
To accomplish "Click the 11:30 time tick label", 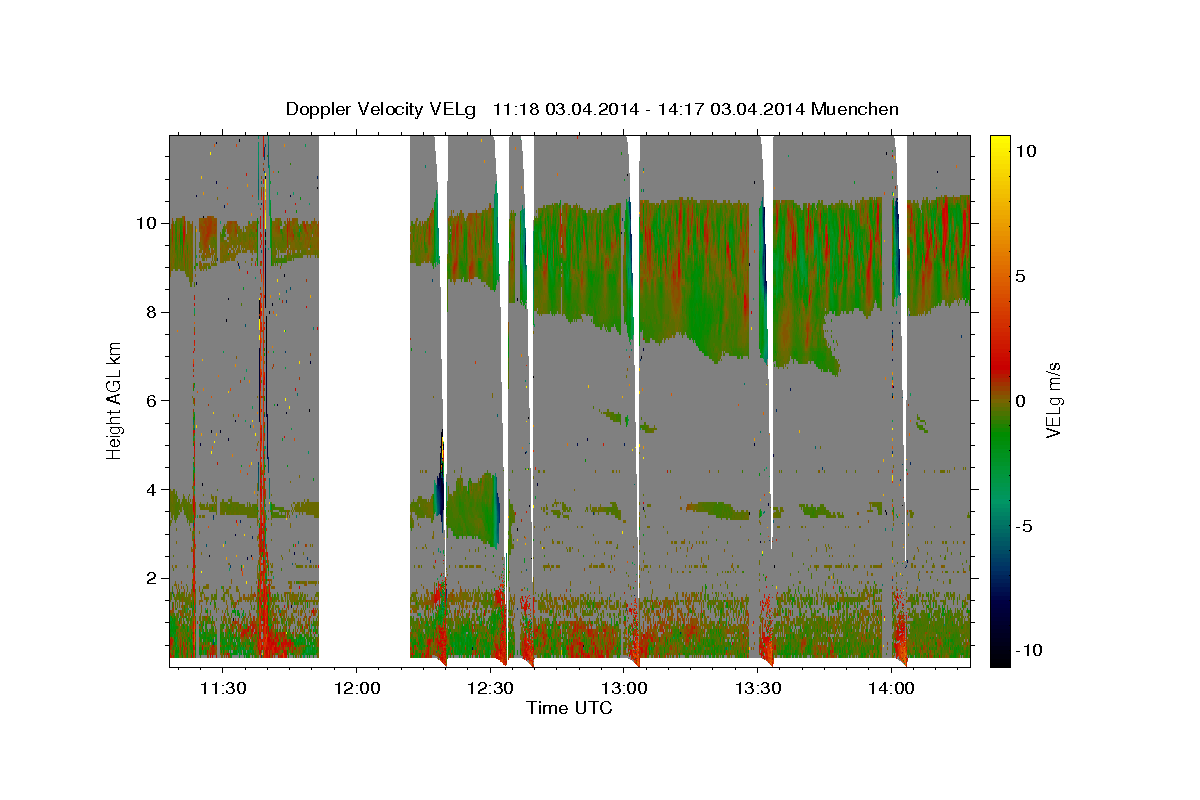I will point(223,688).
